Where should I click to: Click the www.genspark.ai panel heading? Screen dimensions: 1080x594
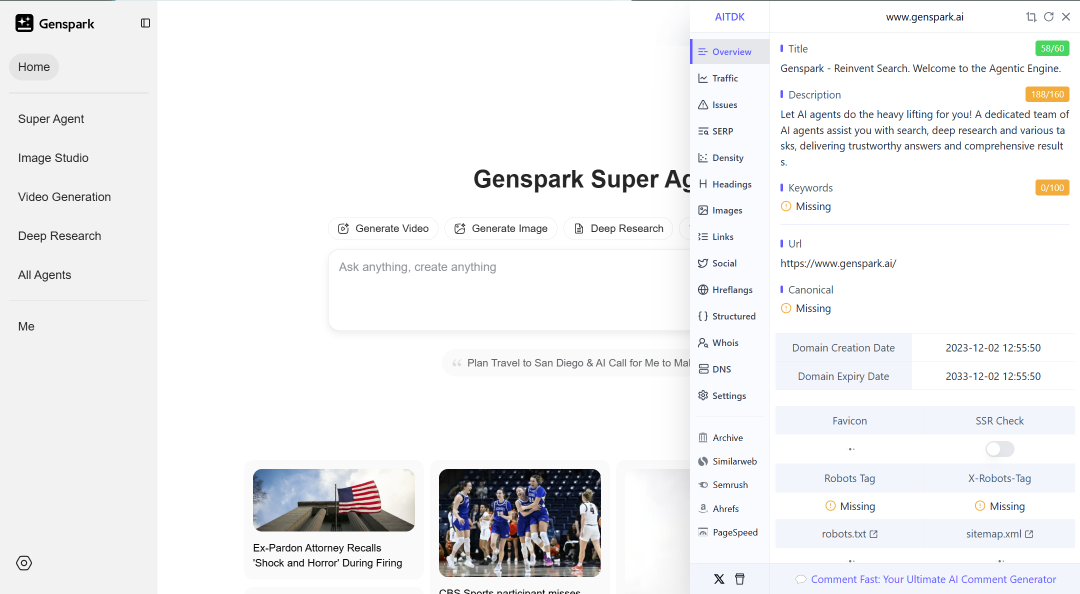(924, 17)
